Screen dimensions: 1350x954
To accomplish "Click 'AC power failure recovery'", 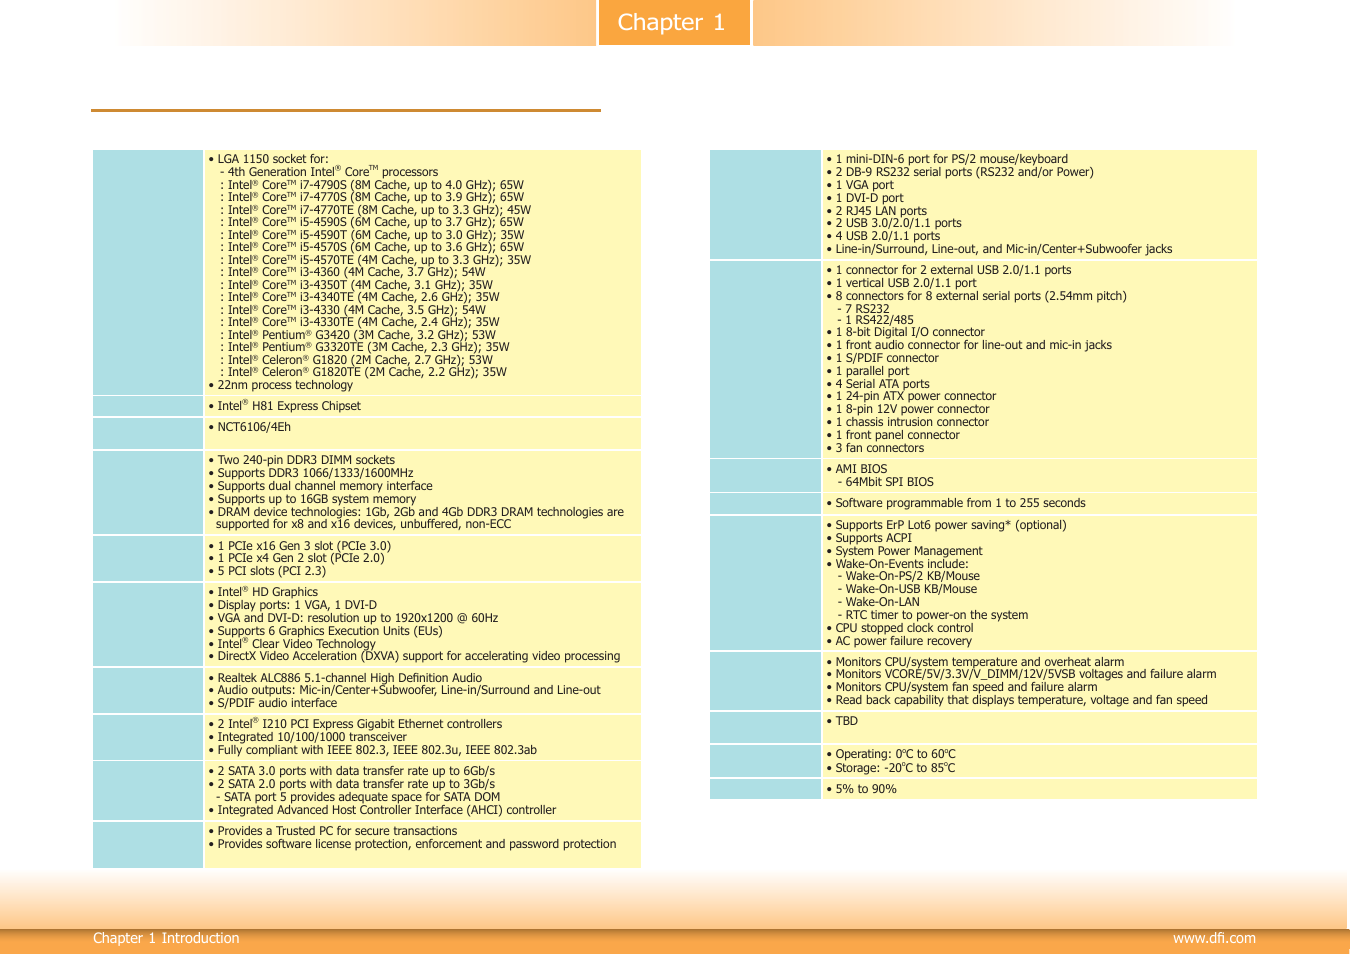I will click(899, 641).
